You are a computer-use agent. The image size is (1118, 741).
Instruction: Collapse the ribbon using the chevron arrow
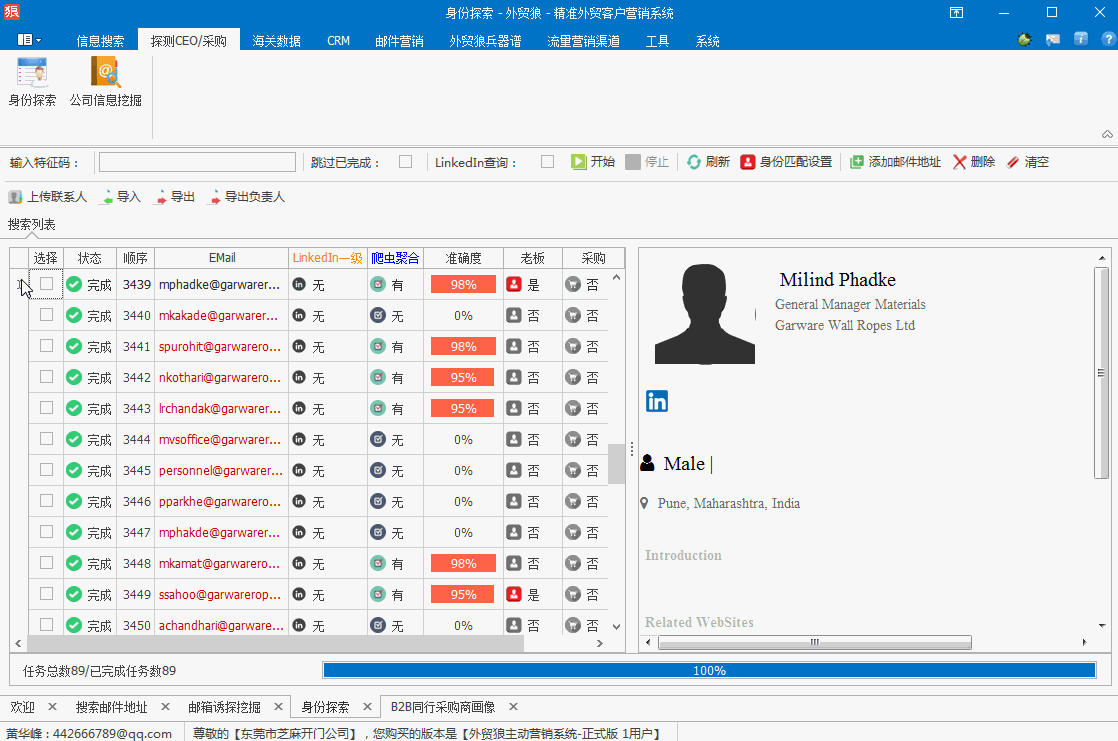click(x=1107, y=134)
